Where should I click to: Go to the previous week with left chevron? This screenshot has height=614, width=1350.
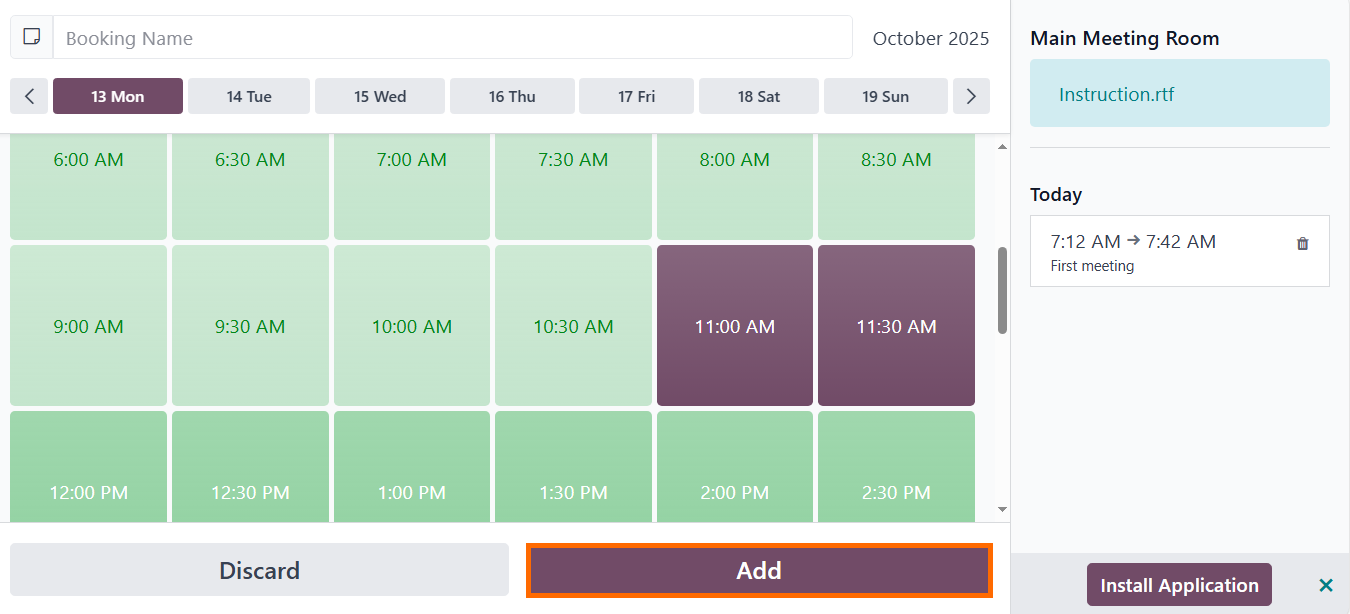coord(29,96)
